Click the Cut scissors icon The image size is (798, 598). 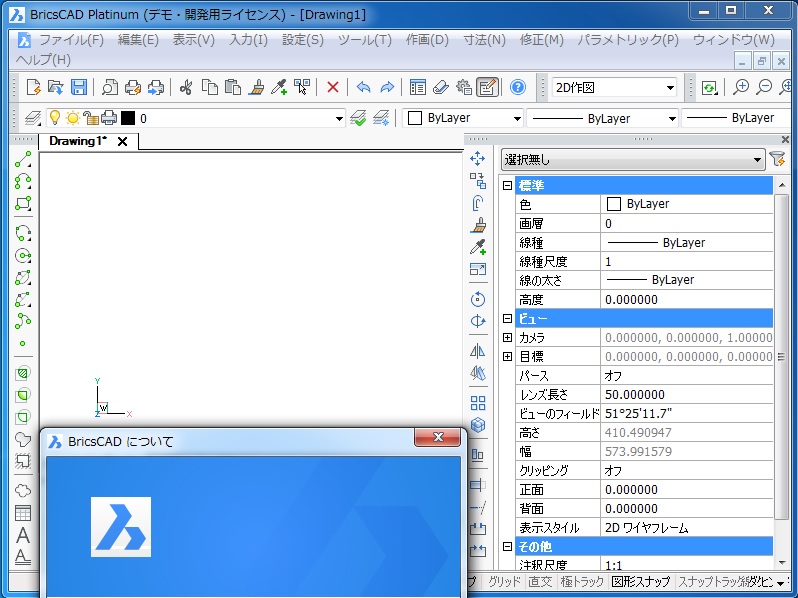click(186, 87)
